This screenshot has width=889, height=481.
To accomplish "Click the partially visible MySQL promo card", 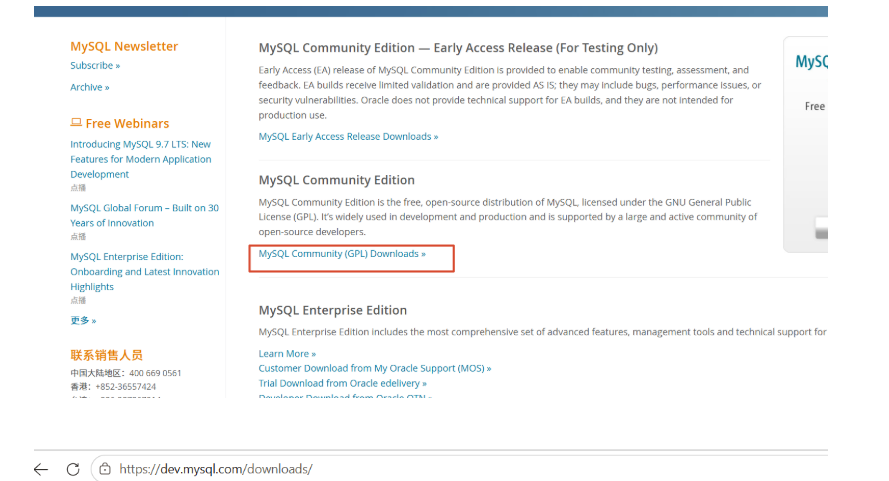I will 806,145.
